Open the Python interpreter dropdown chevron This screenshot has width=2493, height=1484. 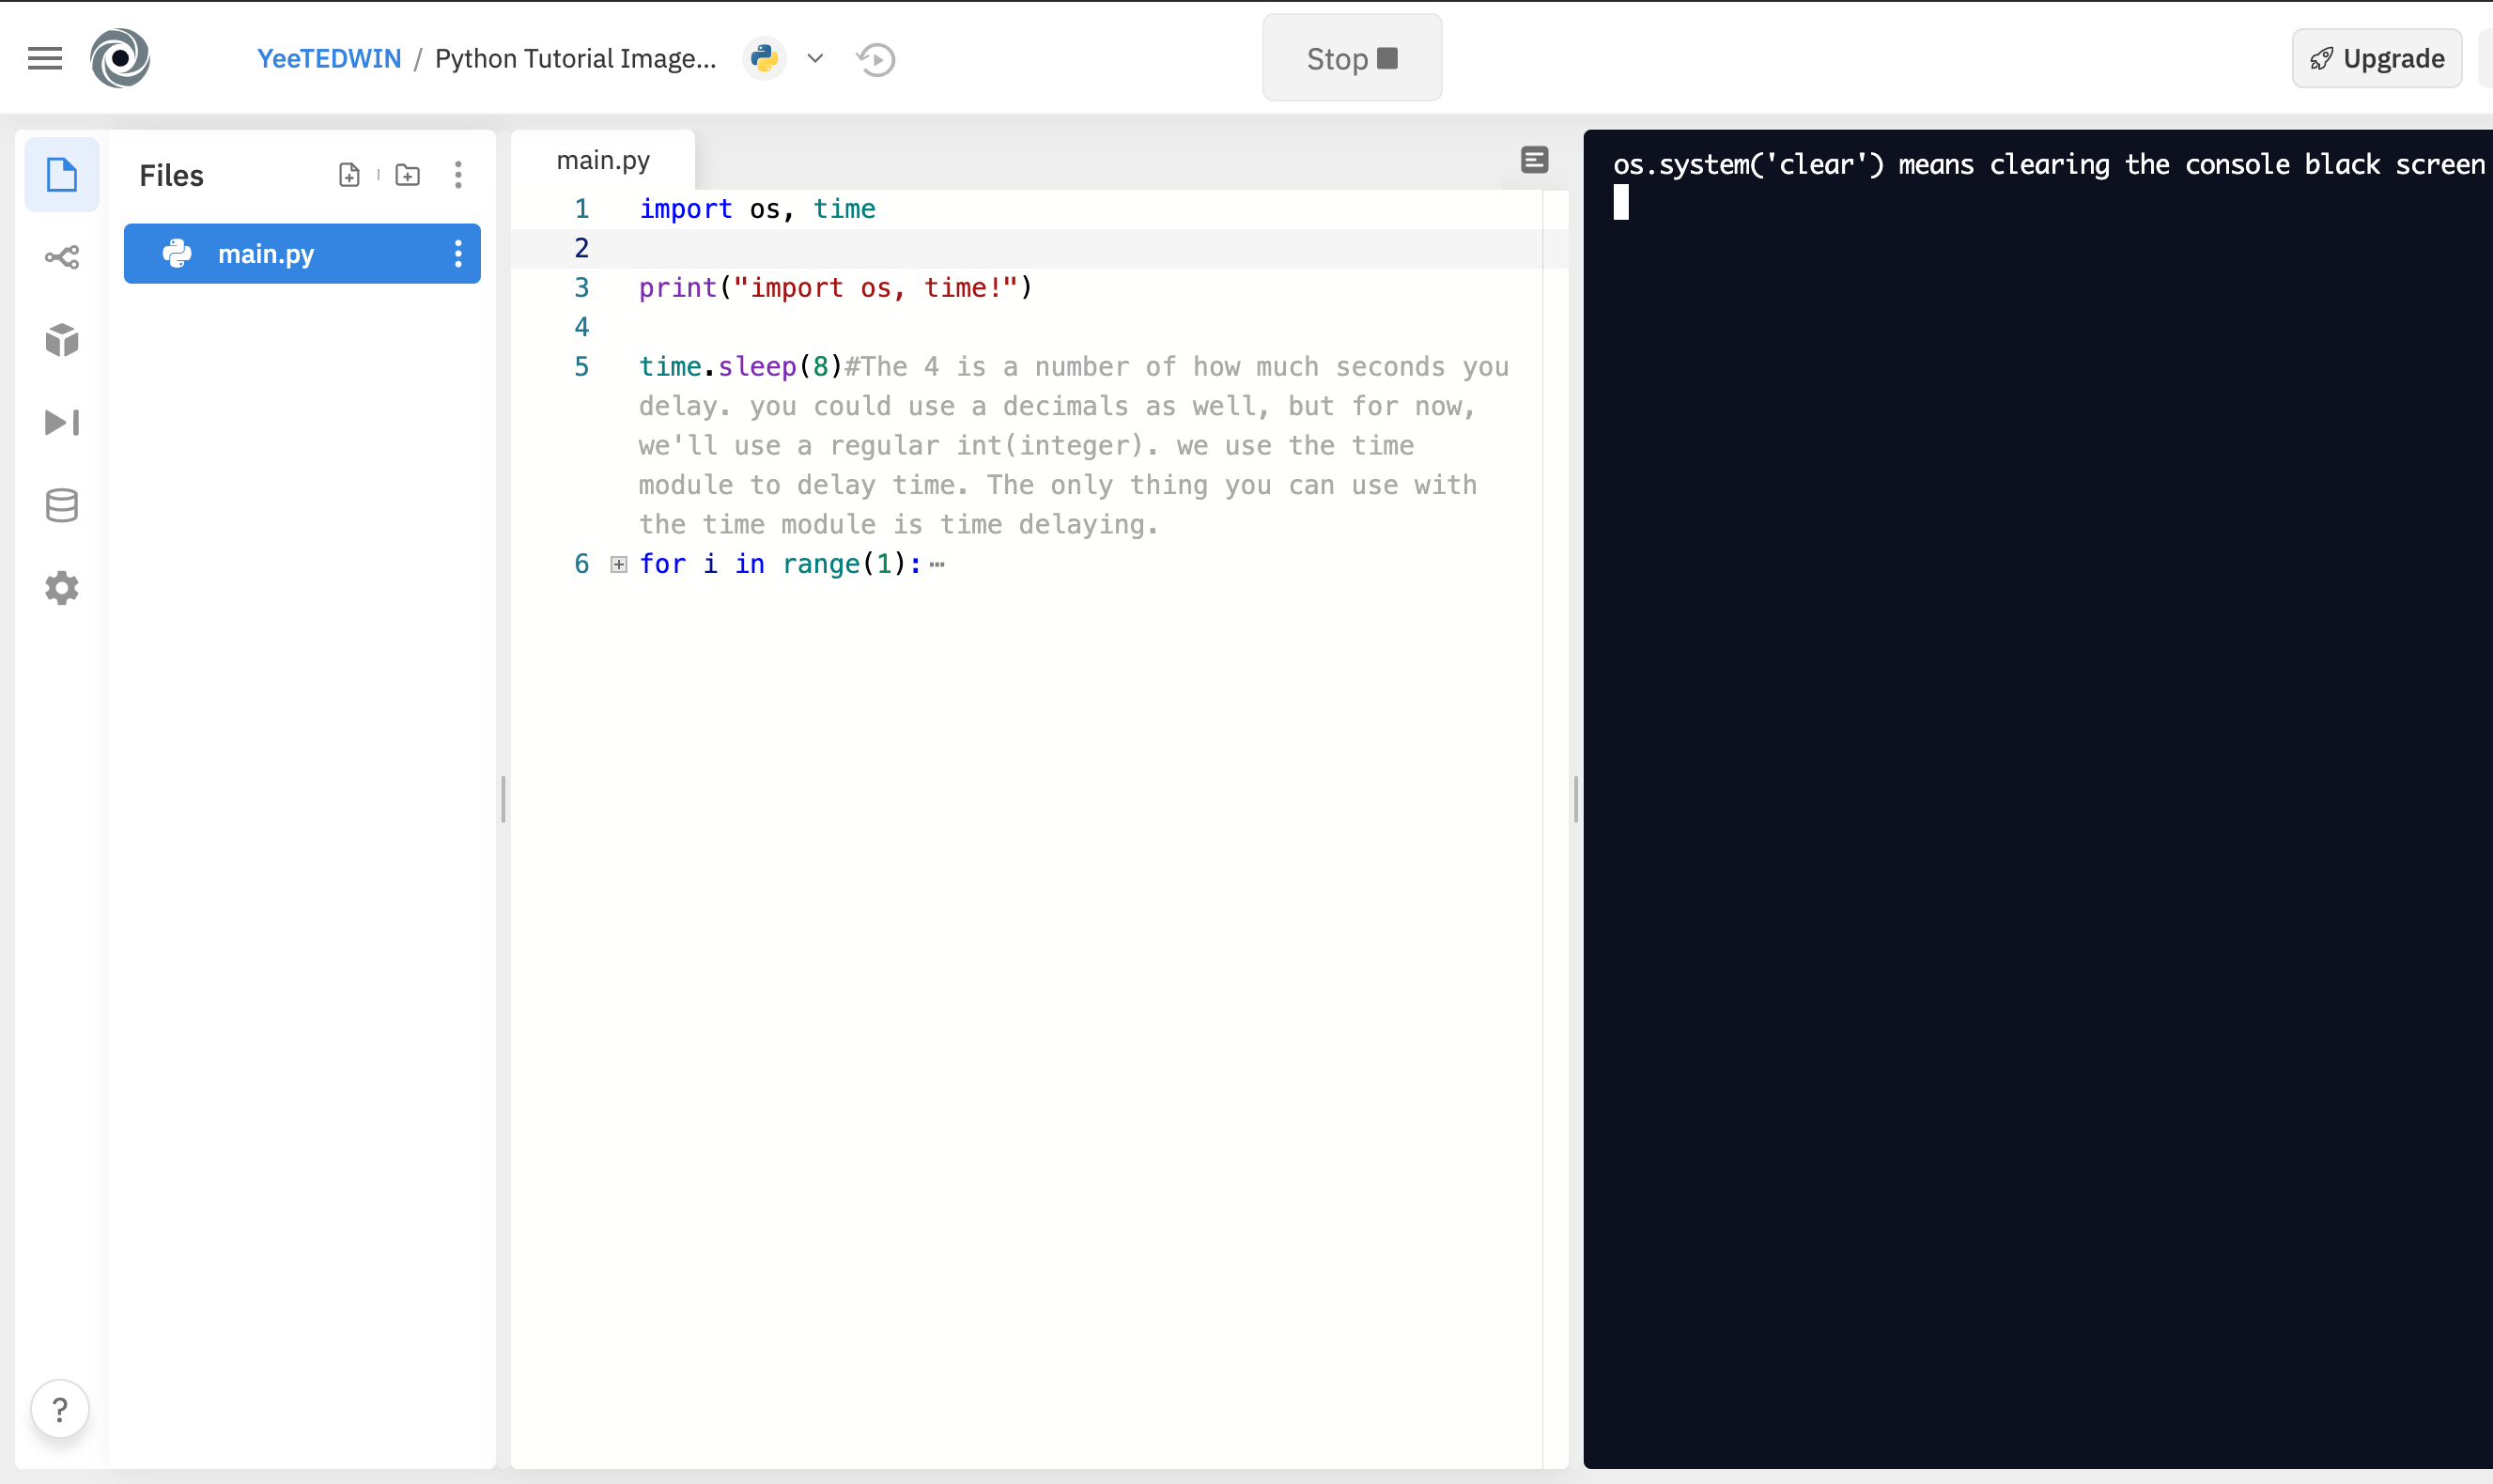pyautogui.click(x=814, y=58)
